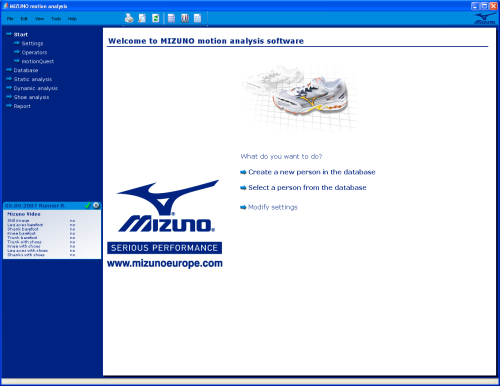Click the last page document toolbar icon
The image size is (500, 386).
[x=198, y=18]
